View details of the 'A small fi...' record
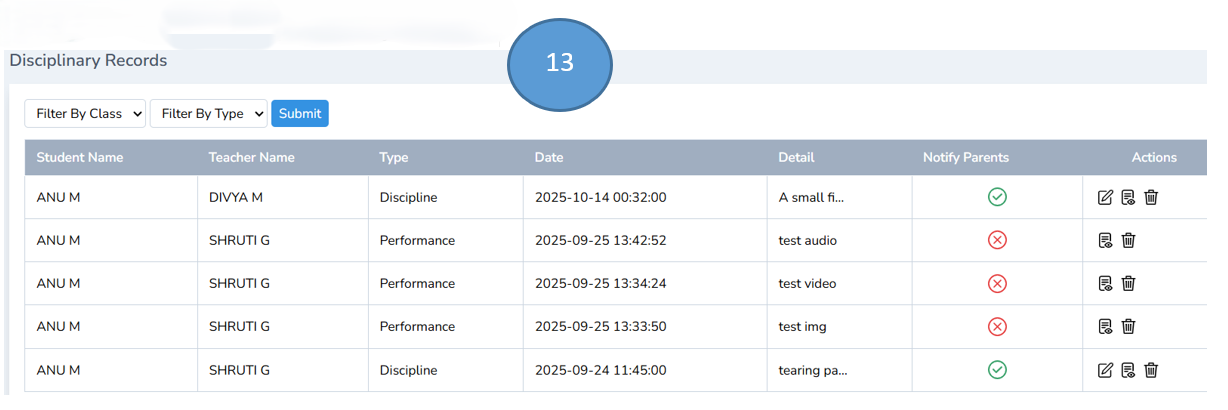 (x=1128, y=198)
